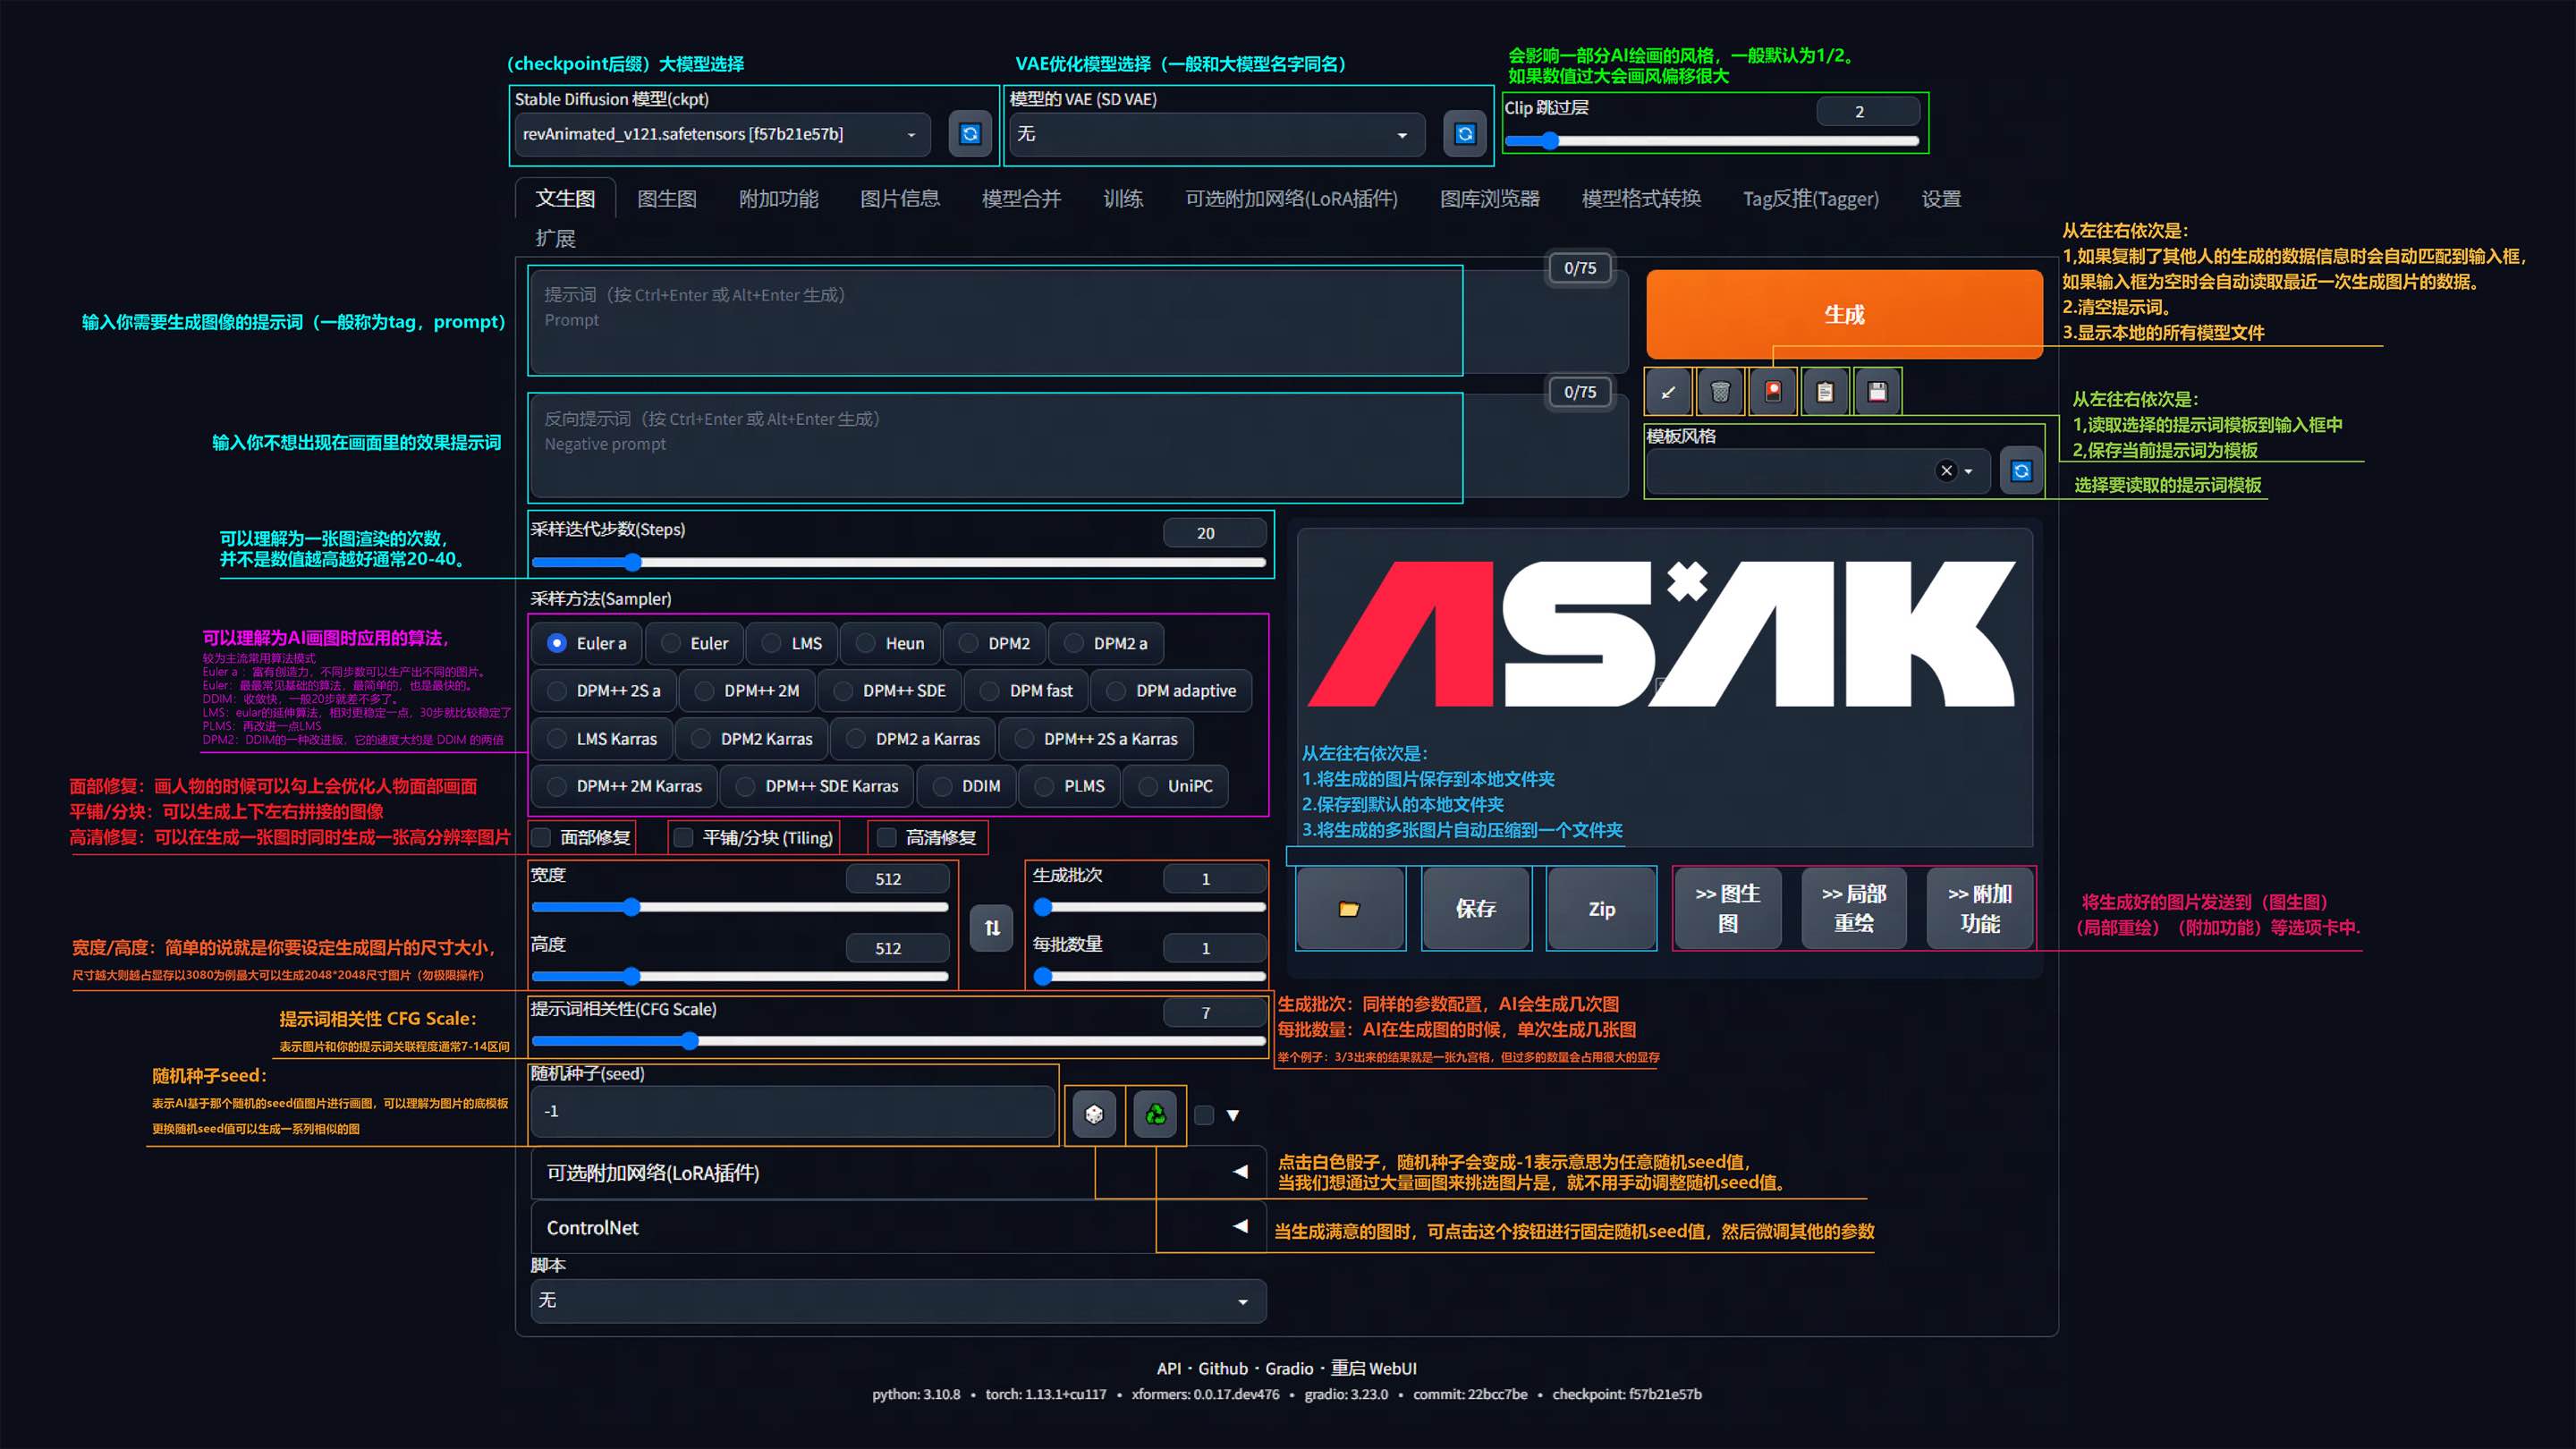Viewport: 2576px width, 1449px height.
Task: Click the 保存 button
Action: [1475, 908]
